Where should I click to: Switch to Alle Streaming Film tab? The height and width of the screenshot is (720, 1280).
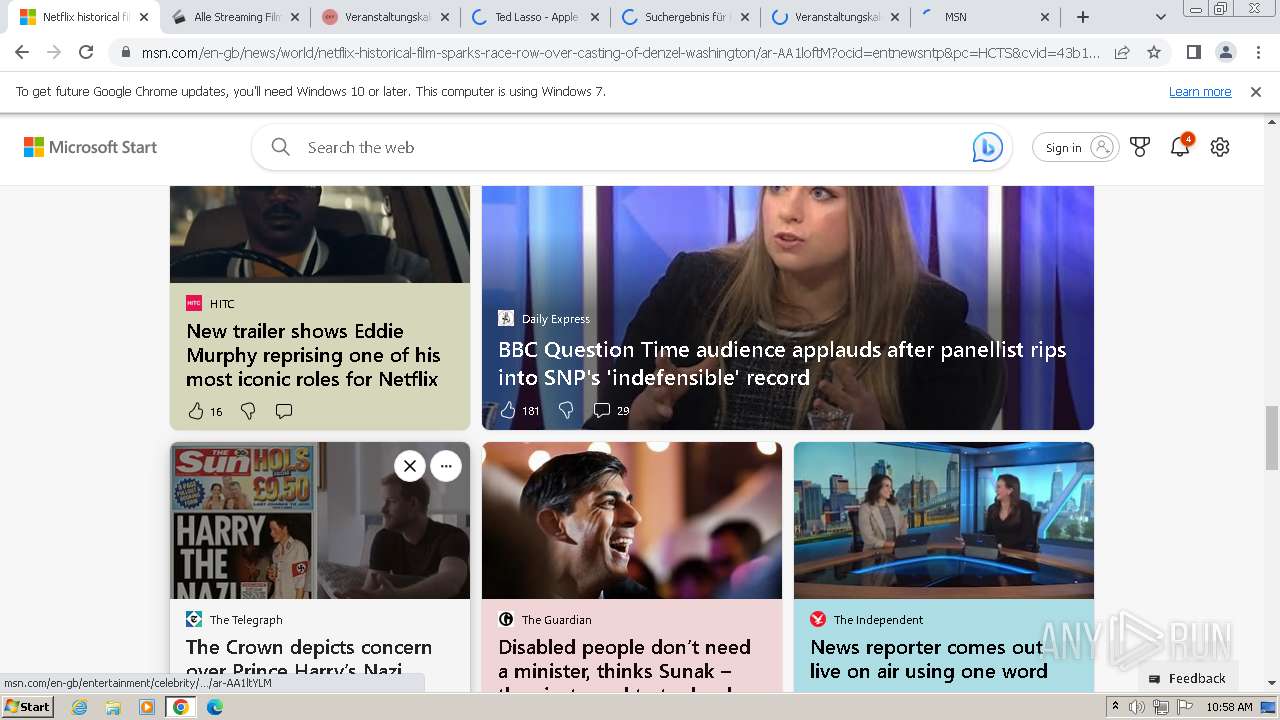tap(236, 17)
